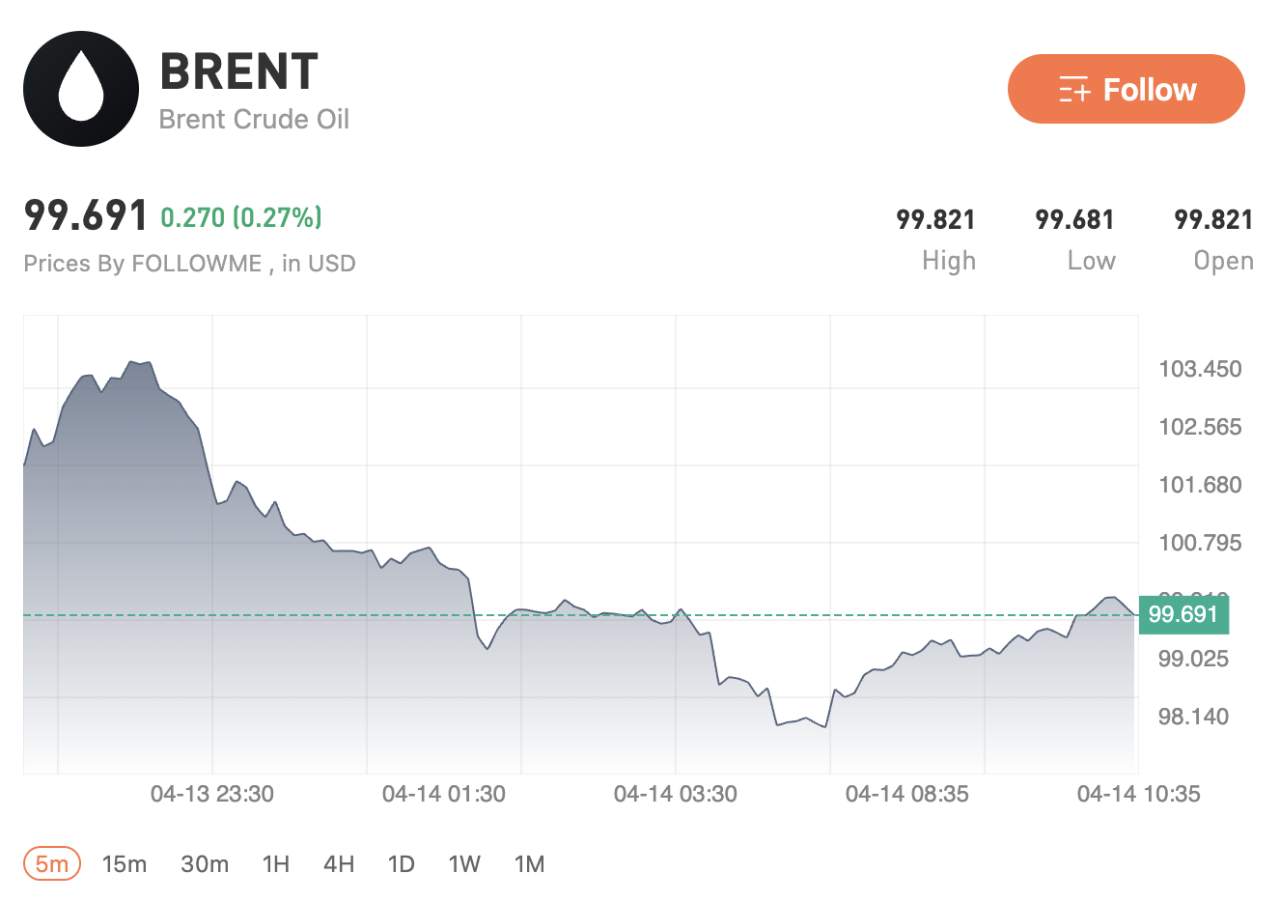Screen dimensions: 1280x902
Task: Click the Brent oil drop logo
Action: [x=81, y=88]
